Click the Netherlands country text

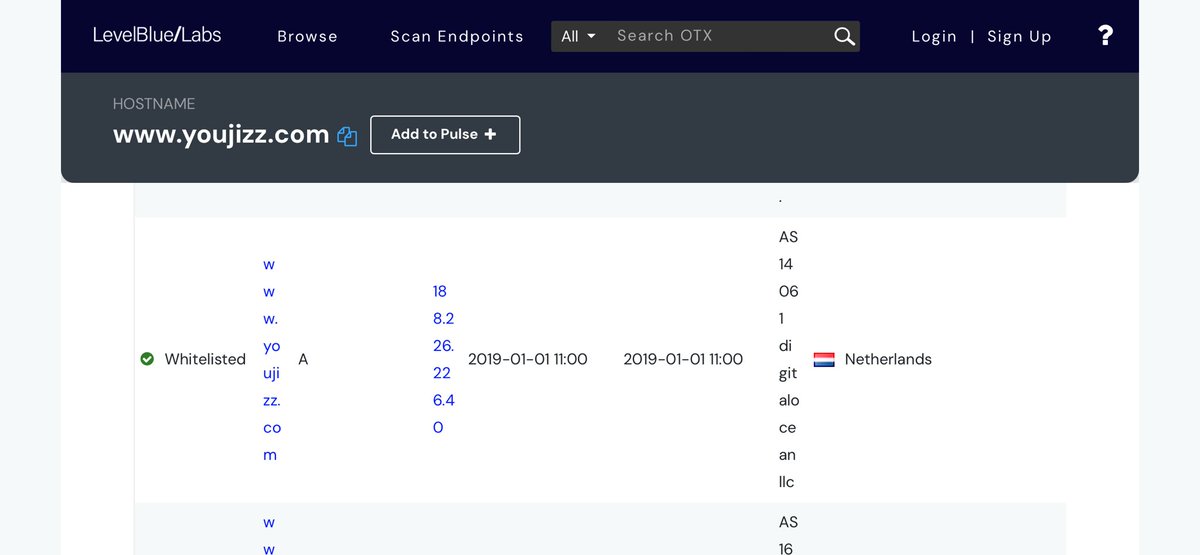(888, 359)
